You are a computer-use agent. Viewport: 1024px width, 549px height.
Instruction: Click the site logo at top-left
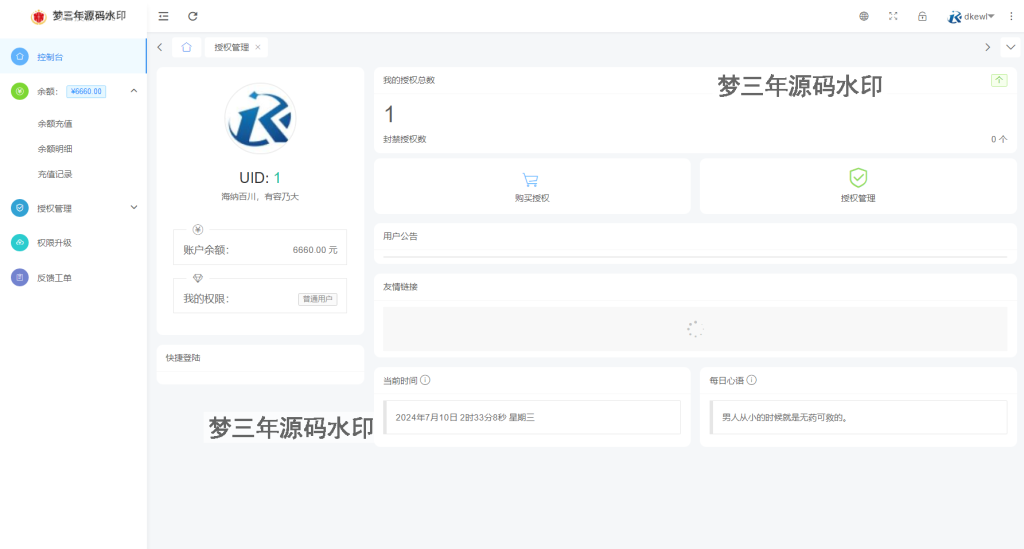pyautogui.click(x=39, y=17)
